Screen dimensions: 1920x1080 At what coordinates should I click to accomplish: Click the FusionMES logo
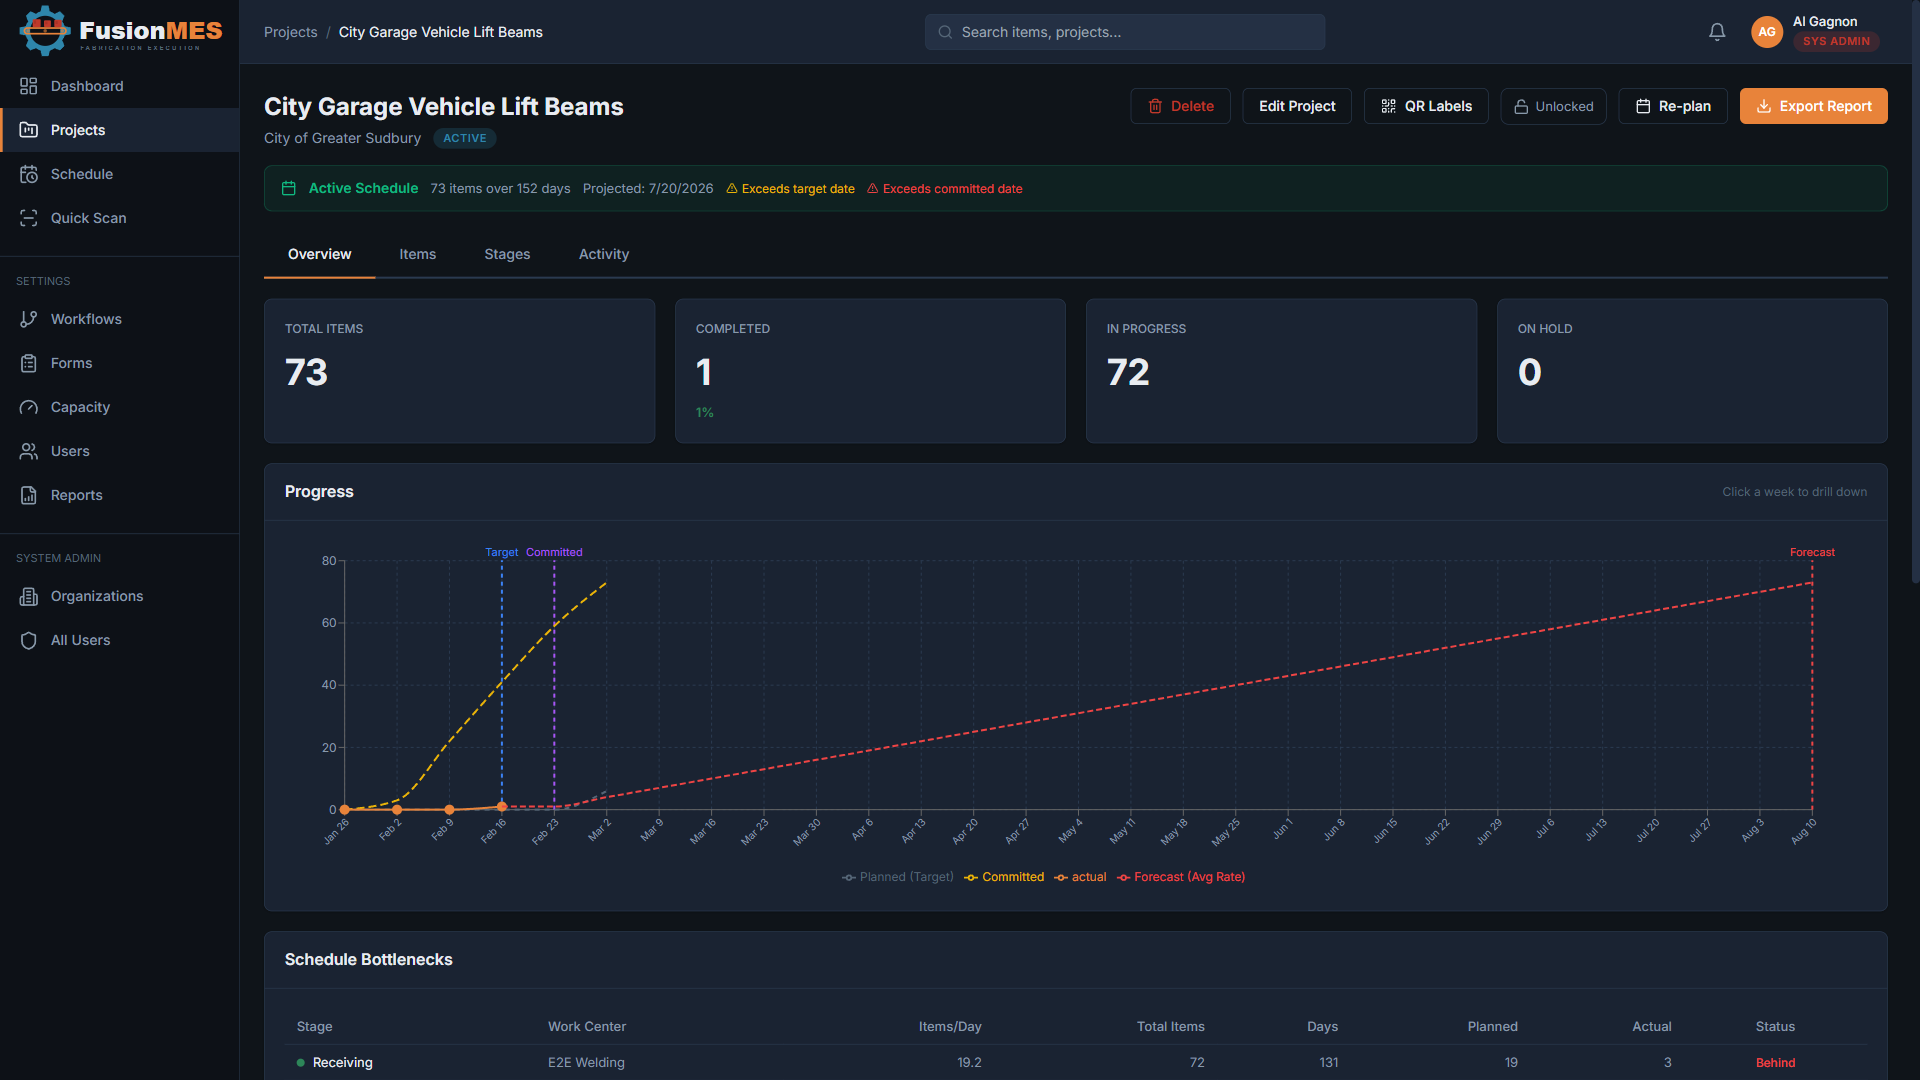(x=120, y=32)
